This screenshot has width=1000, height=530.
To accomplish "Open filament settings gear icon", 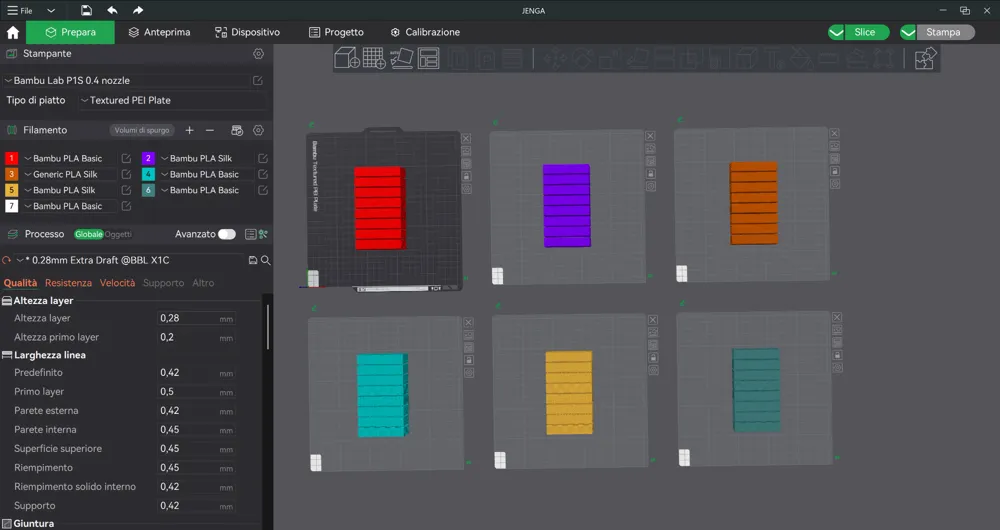I will [258, 130].
